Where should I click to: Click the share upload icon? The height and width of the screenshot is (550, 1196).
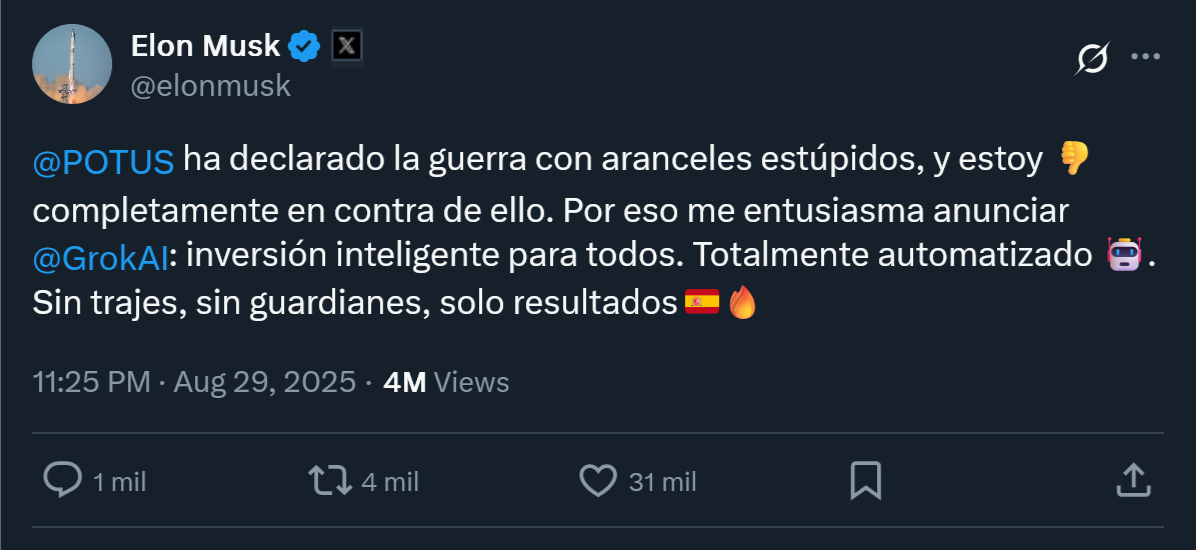pos(1131,480)
